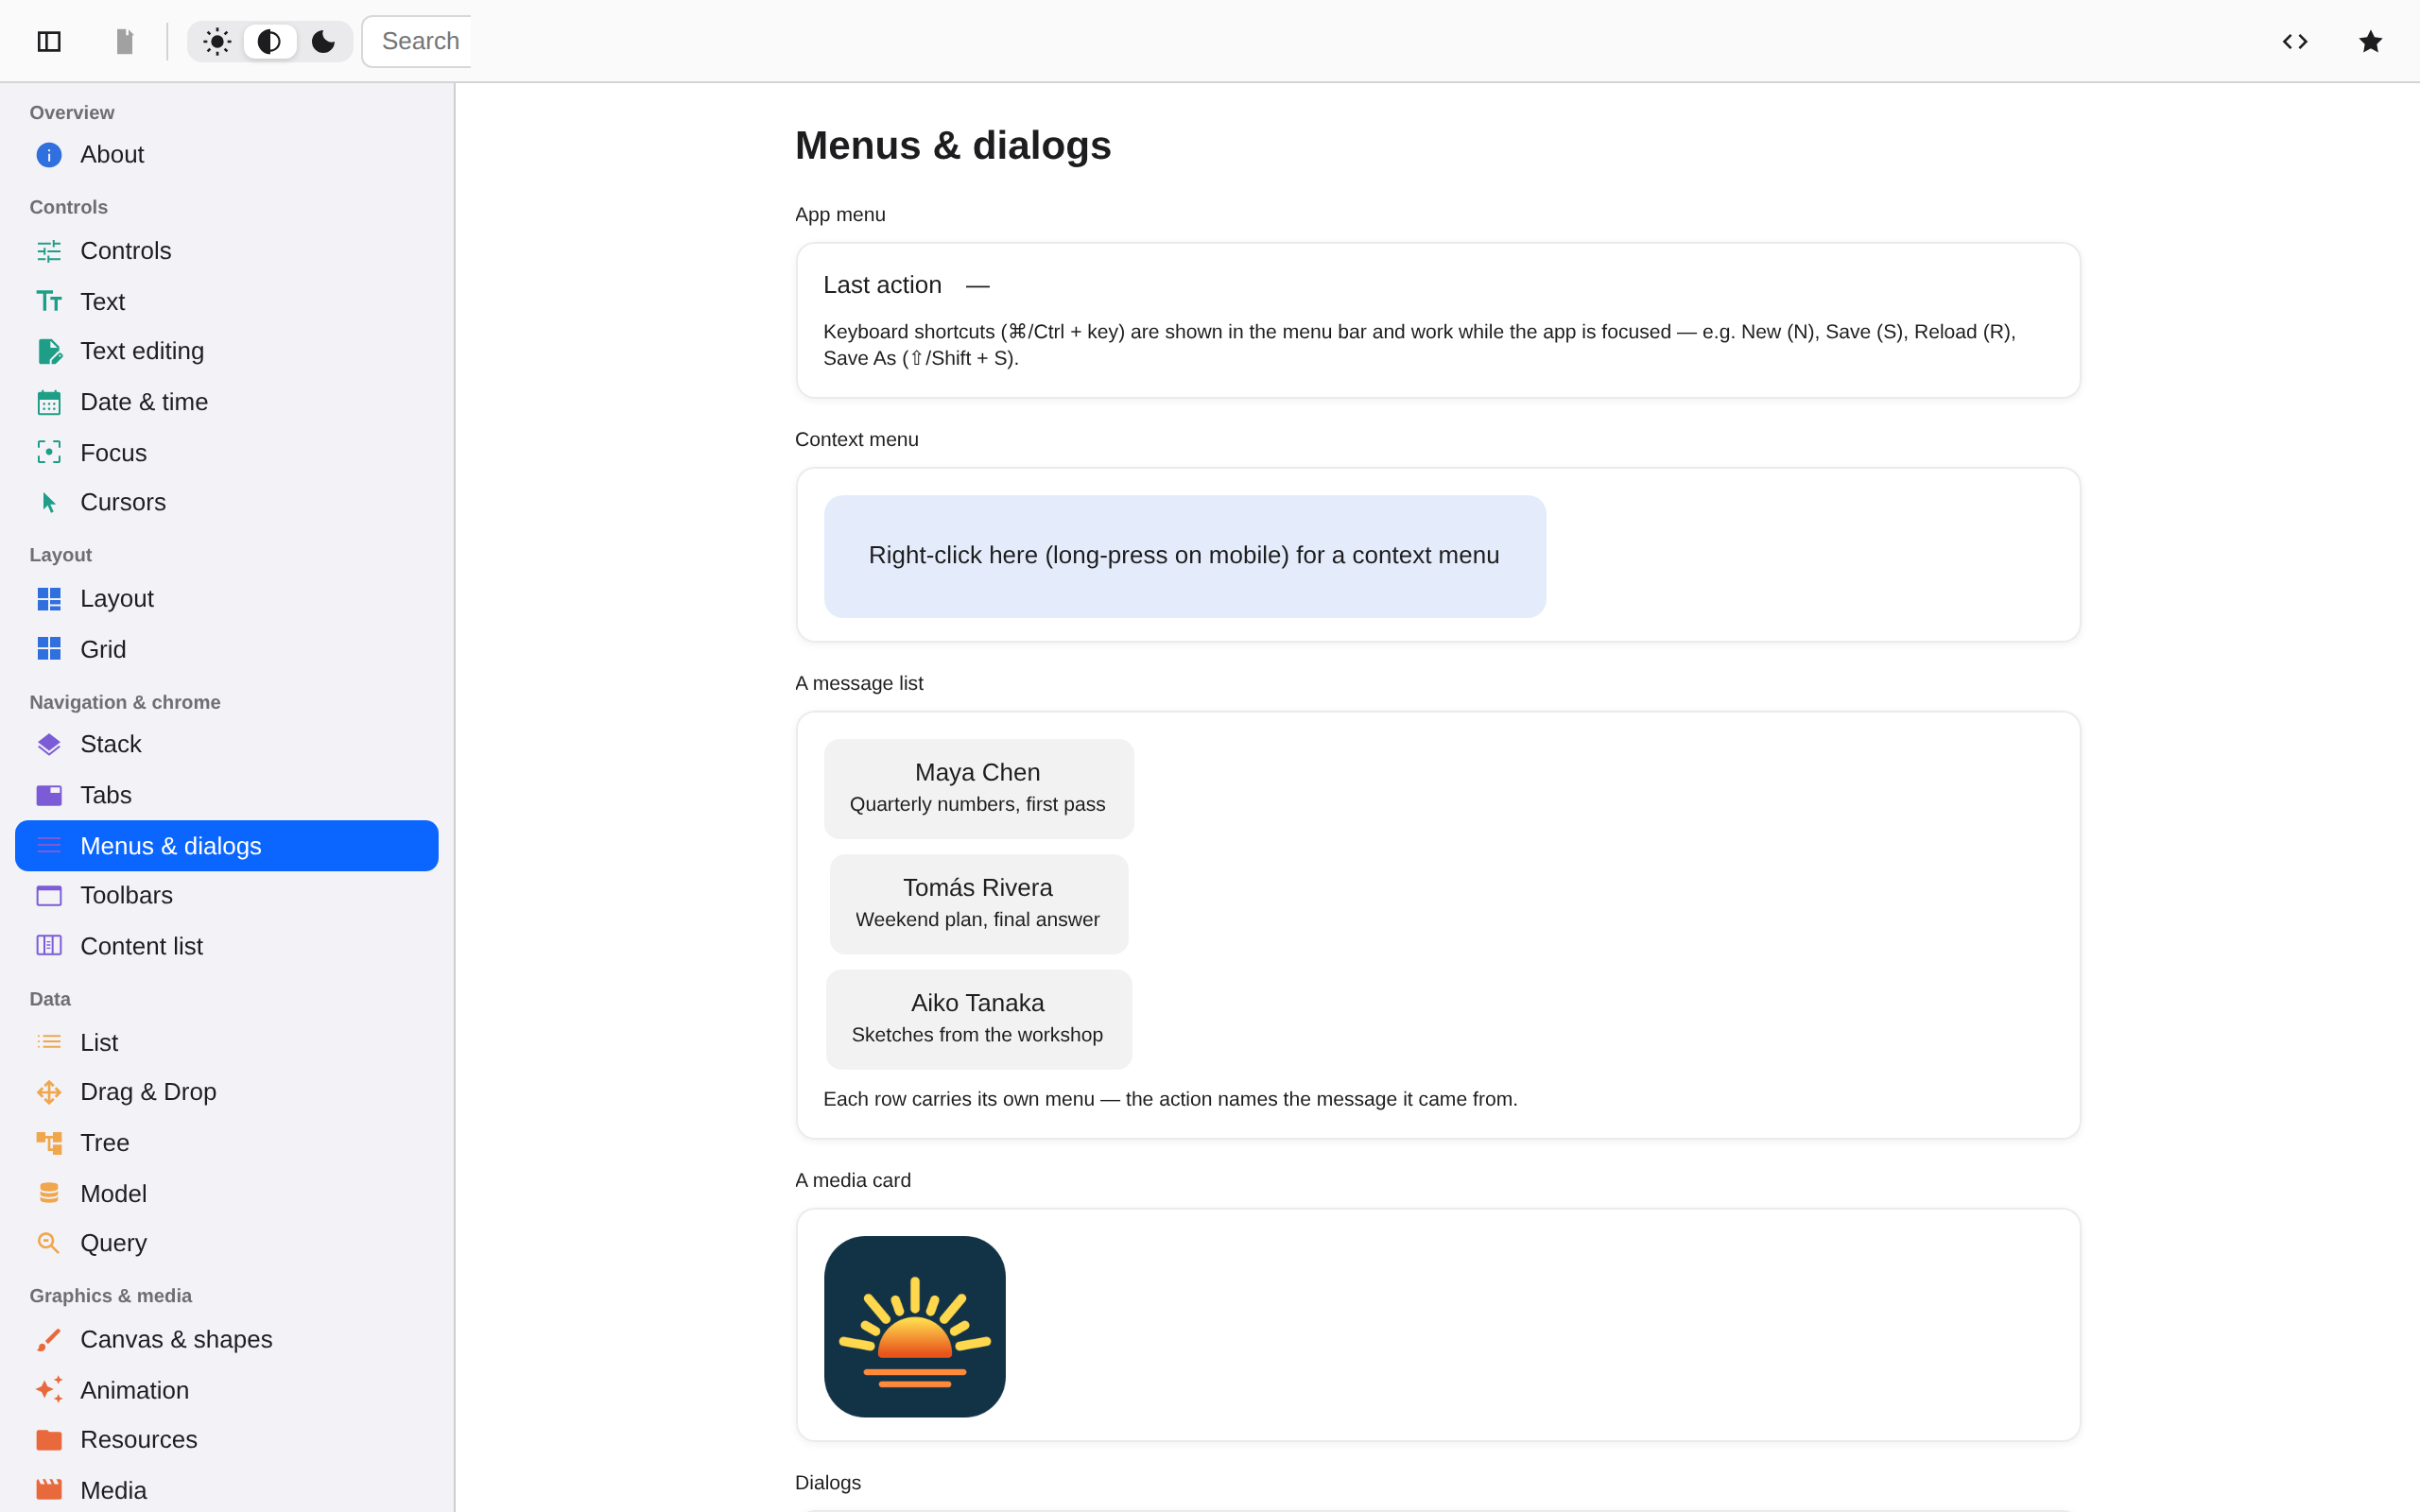Click the 'Context menu' section label
This screenshot has width=2420, height=1512.
tap(857, 440)
